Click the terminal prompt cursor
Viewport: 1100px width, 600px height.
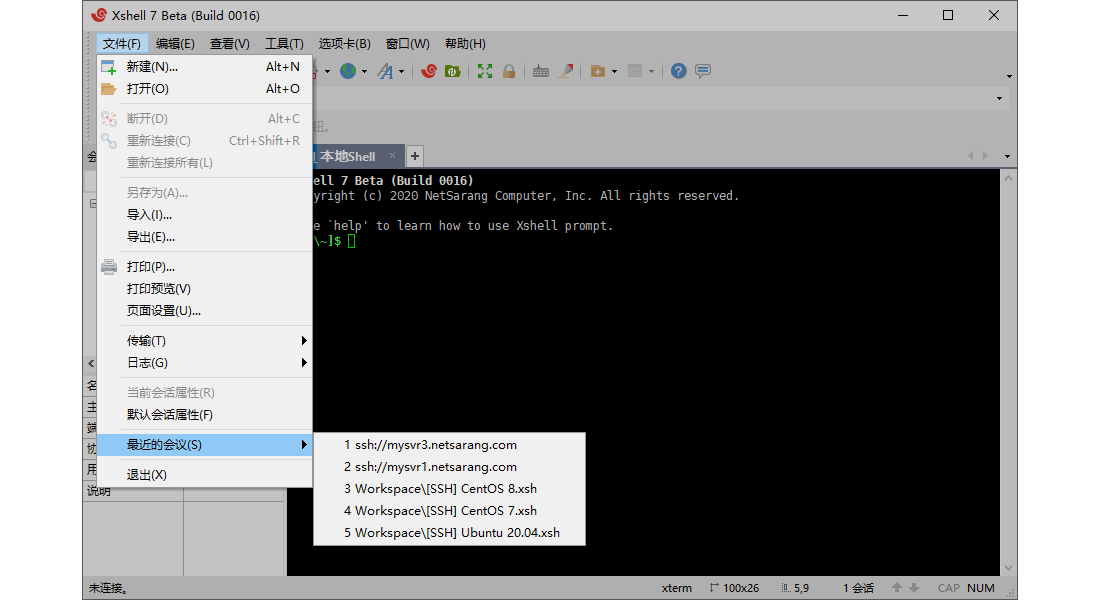pyautogui.click(x=351, y=241)
